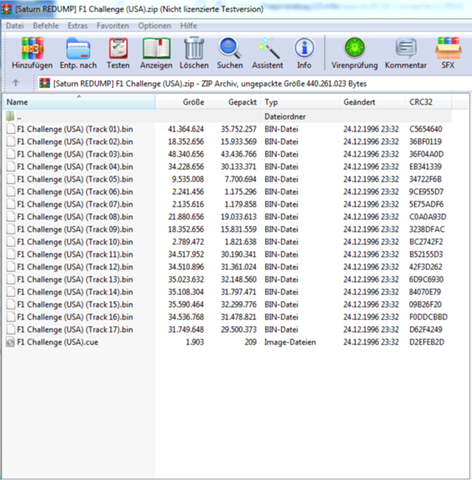Select F1 Challenge (USA) (Track 14).bin
Screen dimensions: 472x480
[75, 292]
